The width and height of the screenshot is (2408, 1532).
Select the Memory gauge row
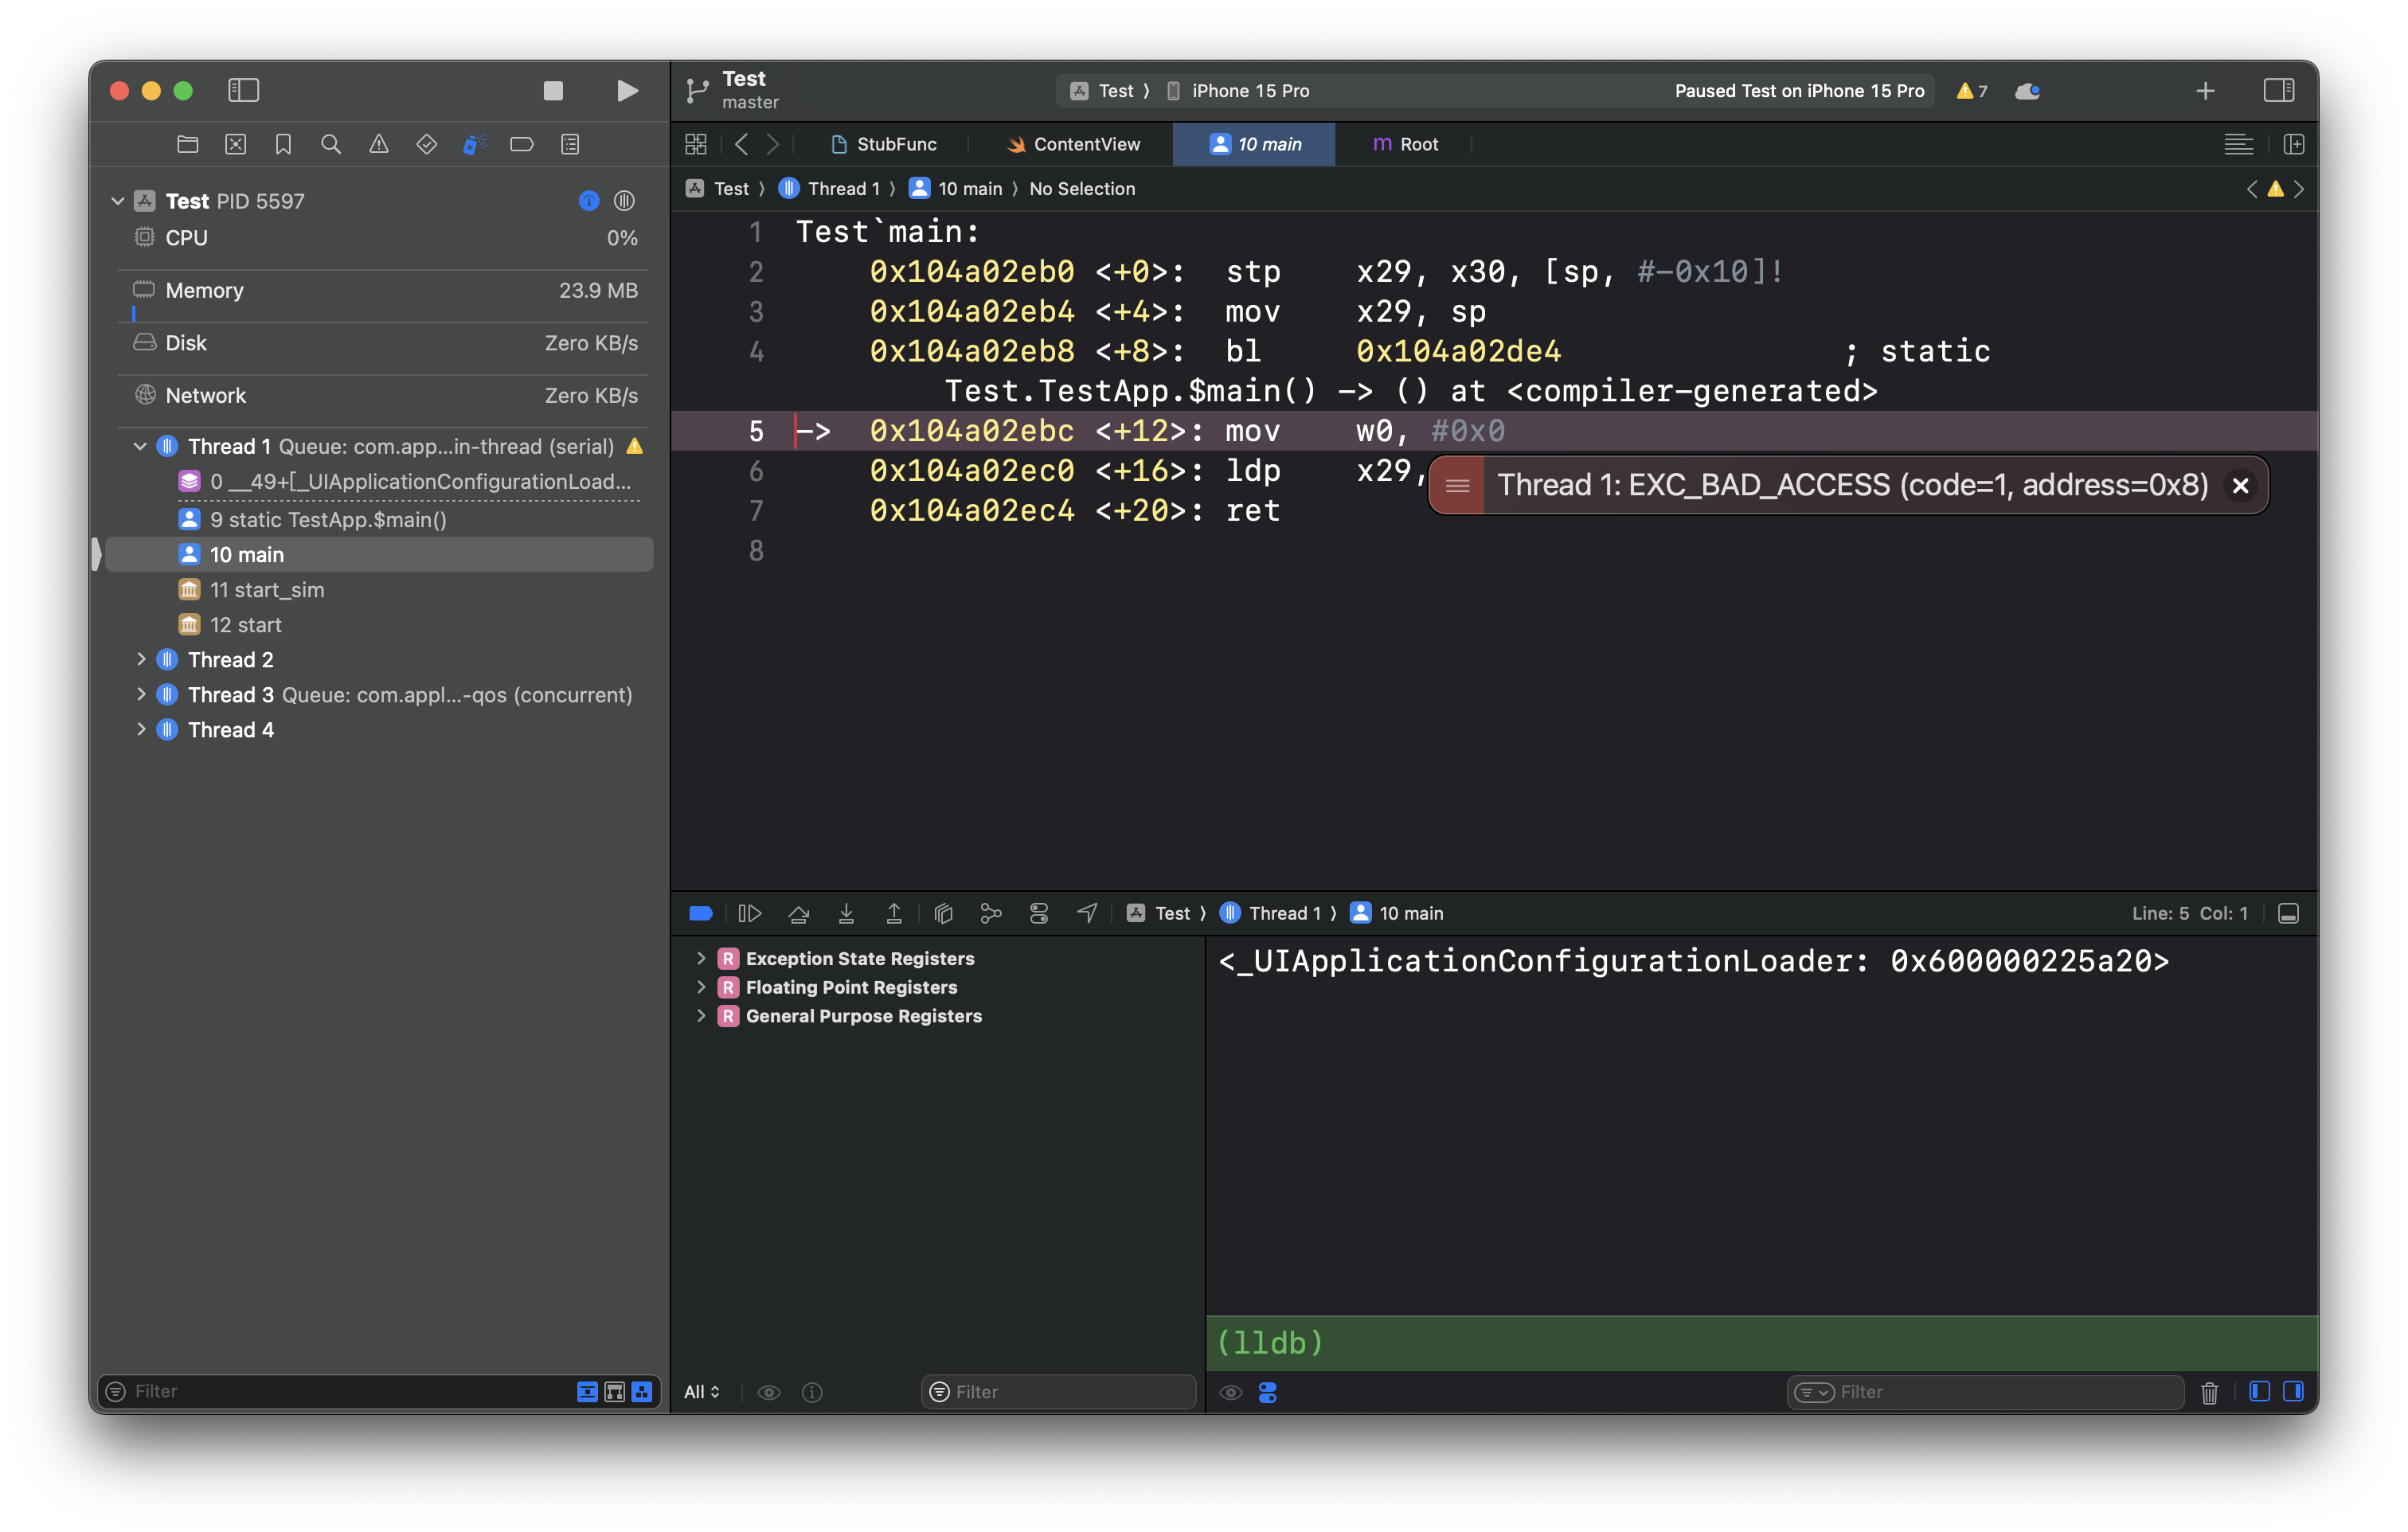384,291
